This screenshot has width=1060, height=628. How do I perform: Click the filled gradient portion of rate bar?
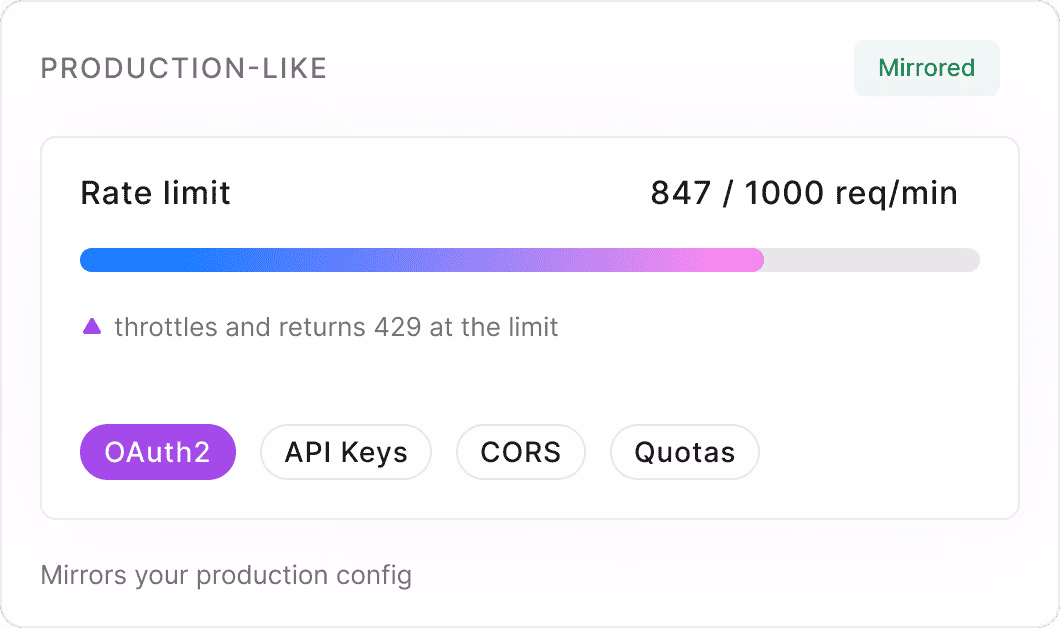pos(422,260)
